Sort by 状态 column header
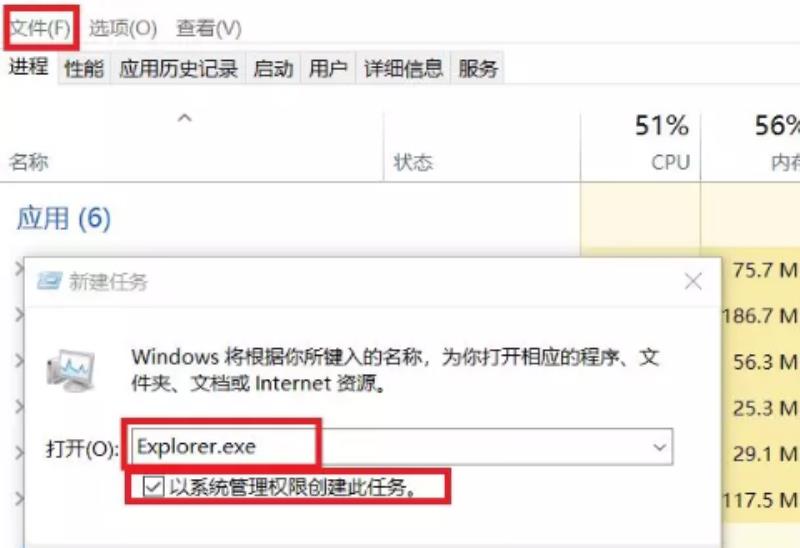The height and width of the screenshot is (548, 800). [413, 162]
